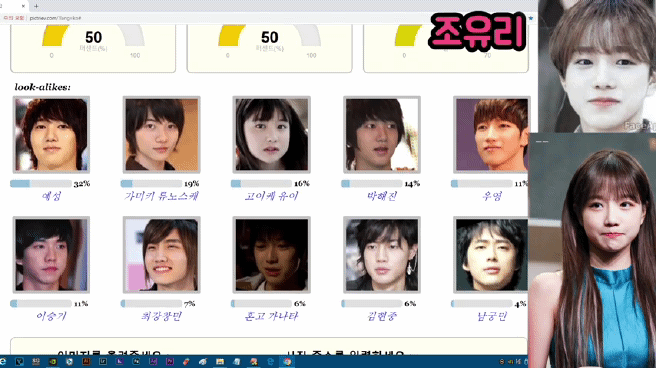The height and width of the screenshot is (368, 656).
Task: Open the blue Edge icon beside Chrome
Action: pyautogui.click(x=270, y=362)
